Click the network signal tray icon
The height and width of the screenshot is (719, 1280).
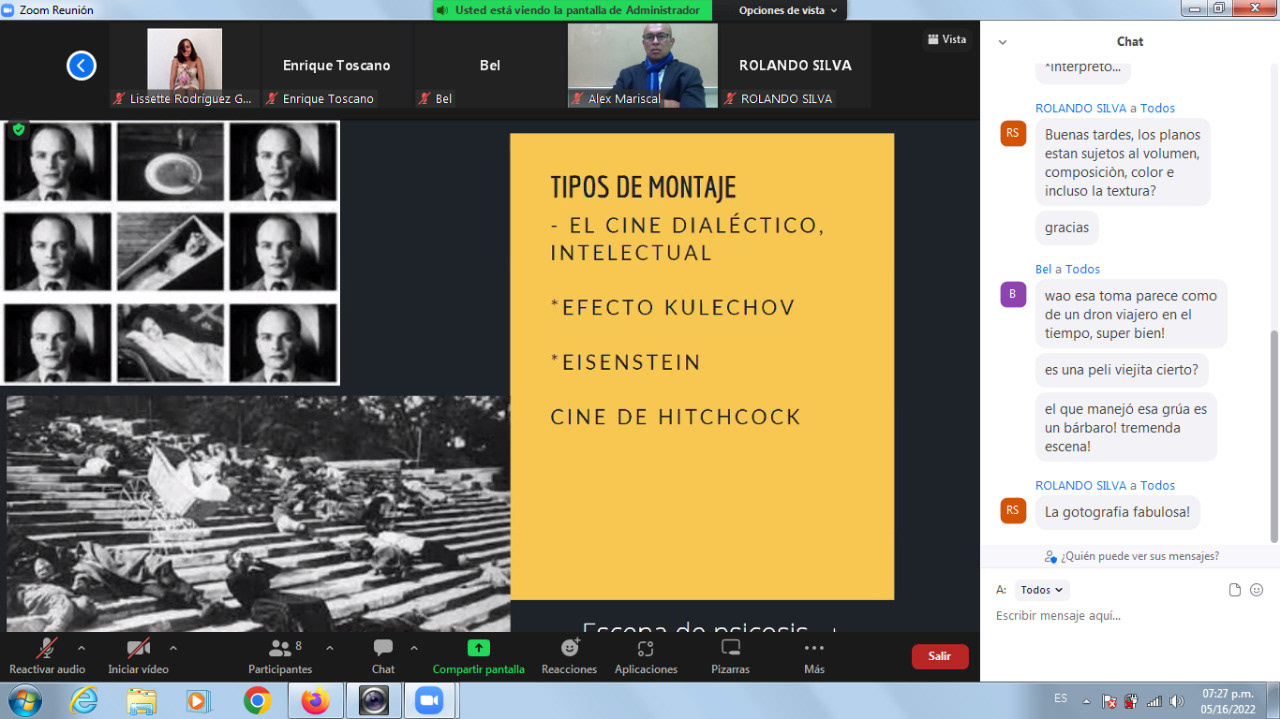coord(1154,701)
